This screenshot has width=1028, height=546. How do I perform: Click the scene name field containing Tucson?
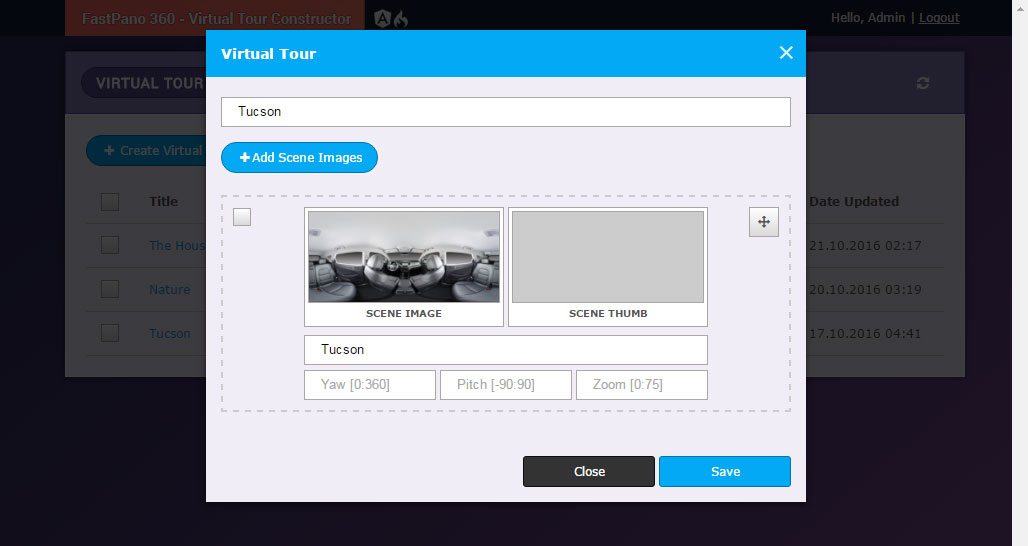click(506, 350)
